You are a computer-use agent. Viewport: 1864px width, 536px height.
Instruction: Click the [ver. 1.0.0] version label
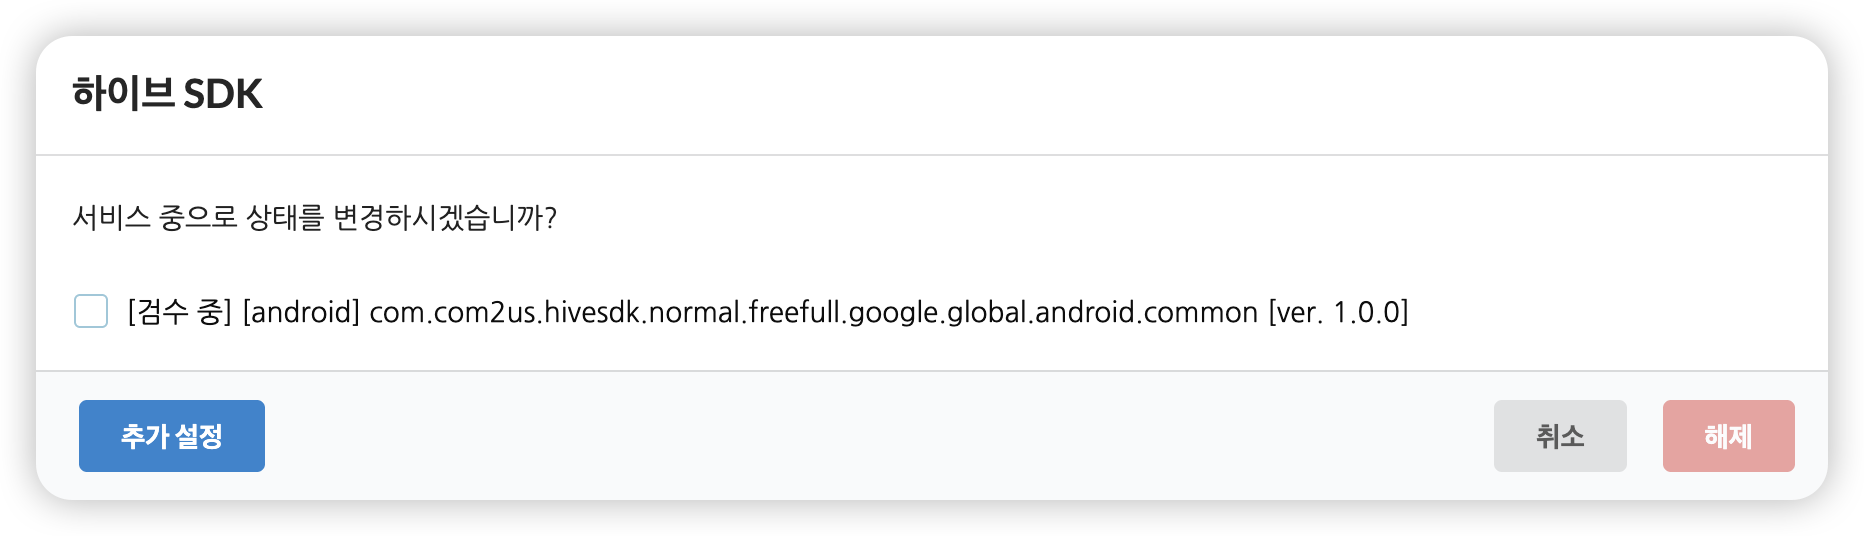click(x=1338, y=312)
